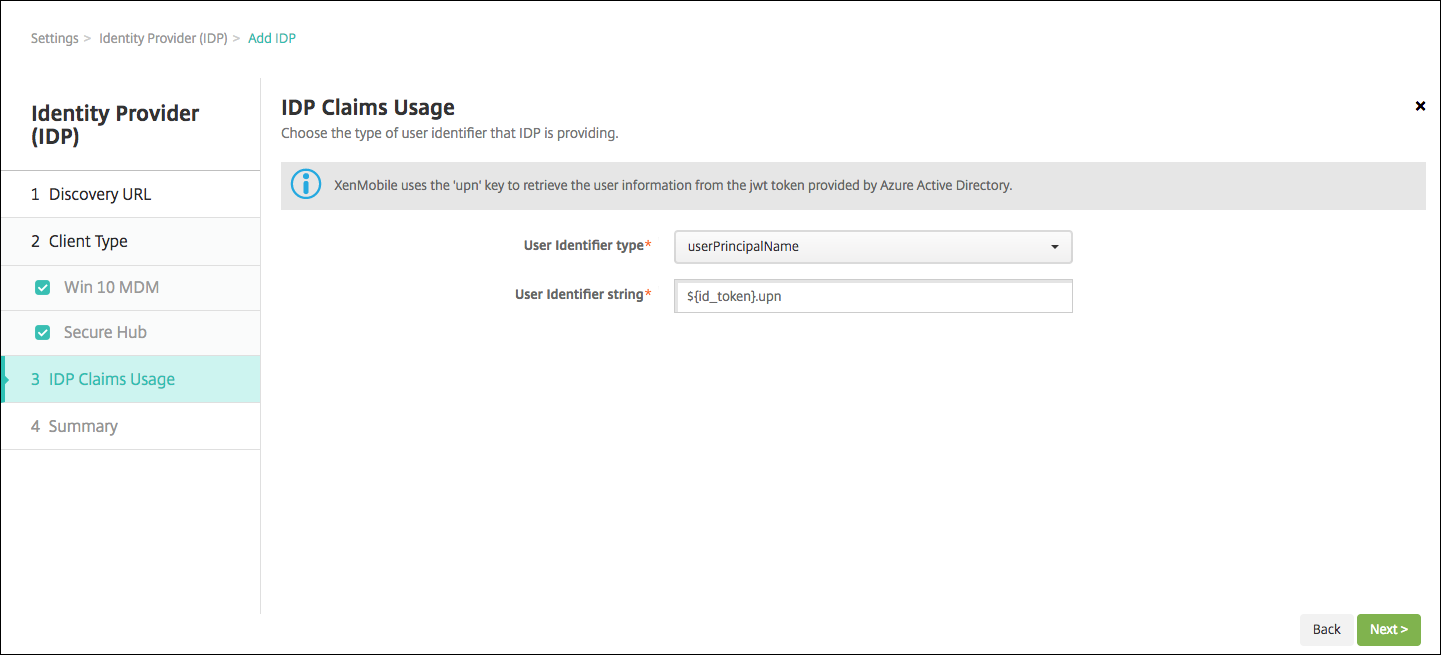Focus the User Identifier string field
The width and height of the screenshot is (1441, 655).
point(872,296)
